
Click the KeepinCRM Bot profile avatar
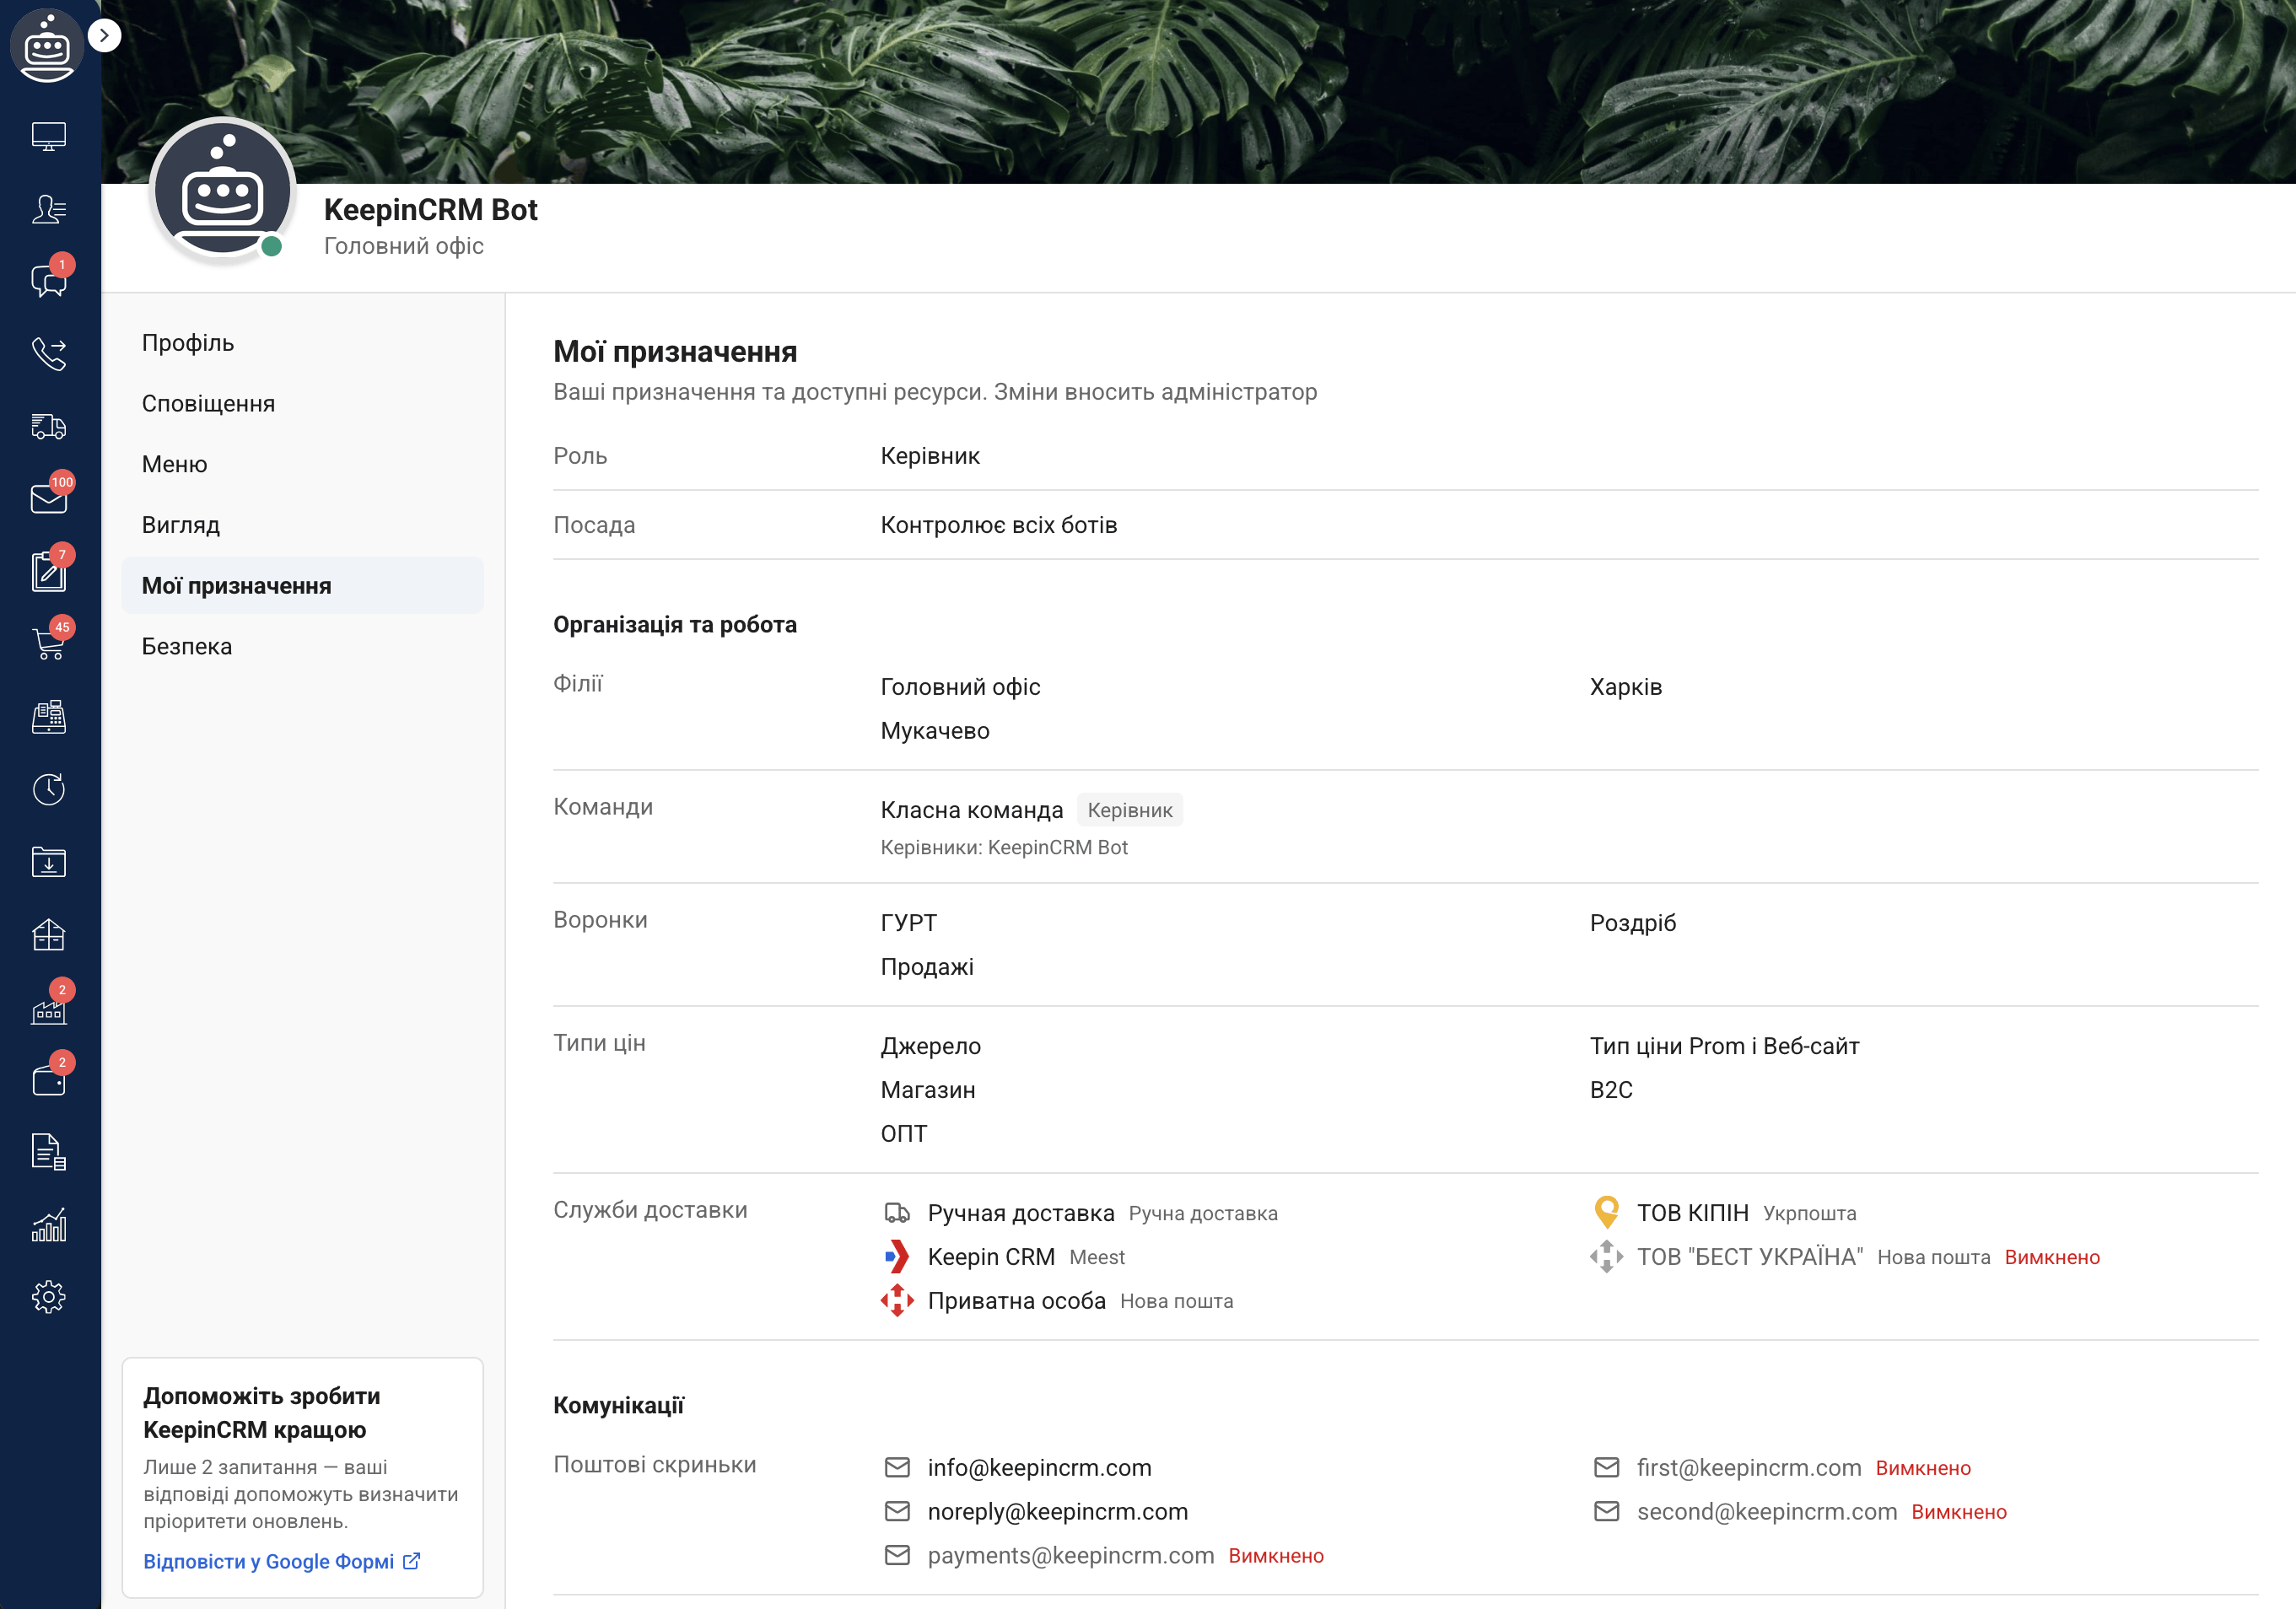tap(222, 190)
